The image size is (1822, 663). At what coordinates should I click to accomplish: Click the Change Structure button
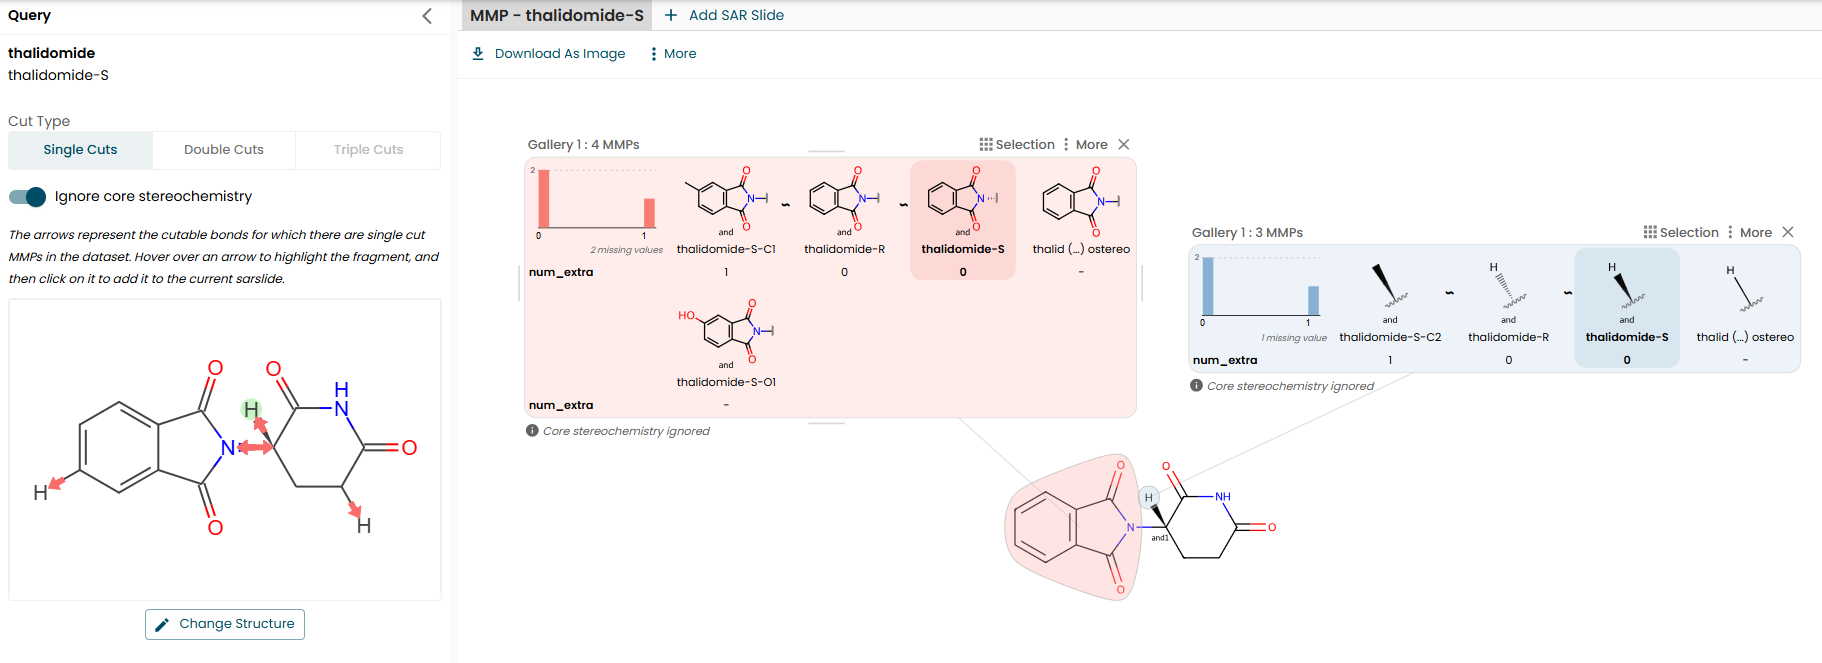[225, 624]
